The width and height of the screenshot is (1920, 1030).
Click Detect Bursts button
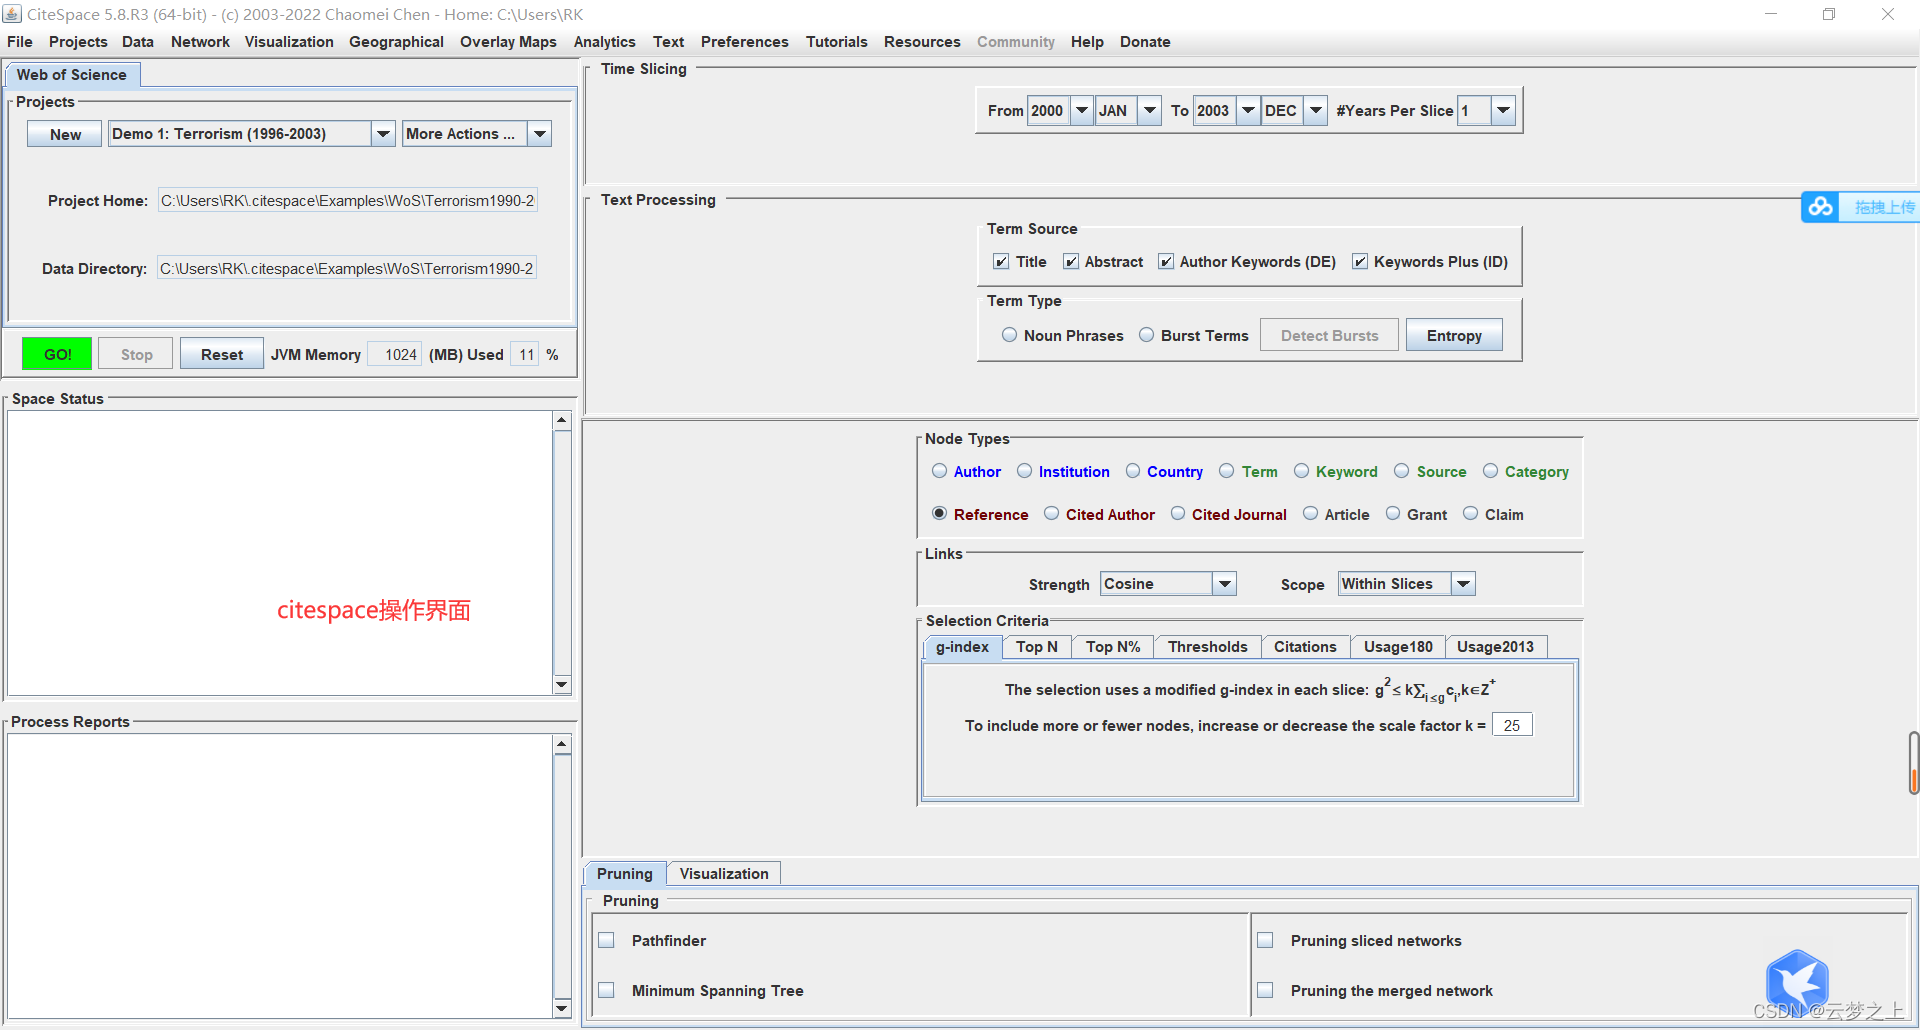(1329, 335)
